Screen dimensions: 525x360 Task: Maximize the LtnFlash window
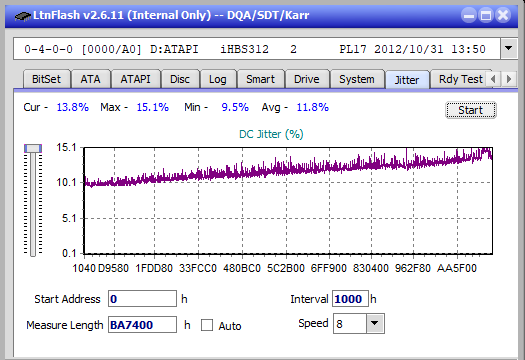pyautogui.click(x=486, y=15)
